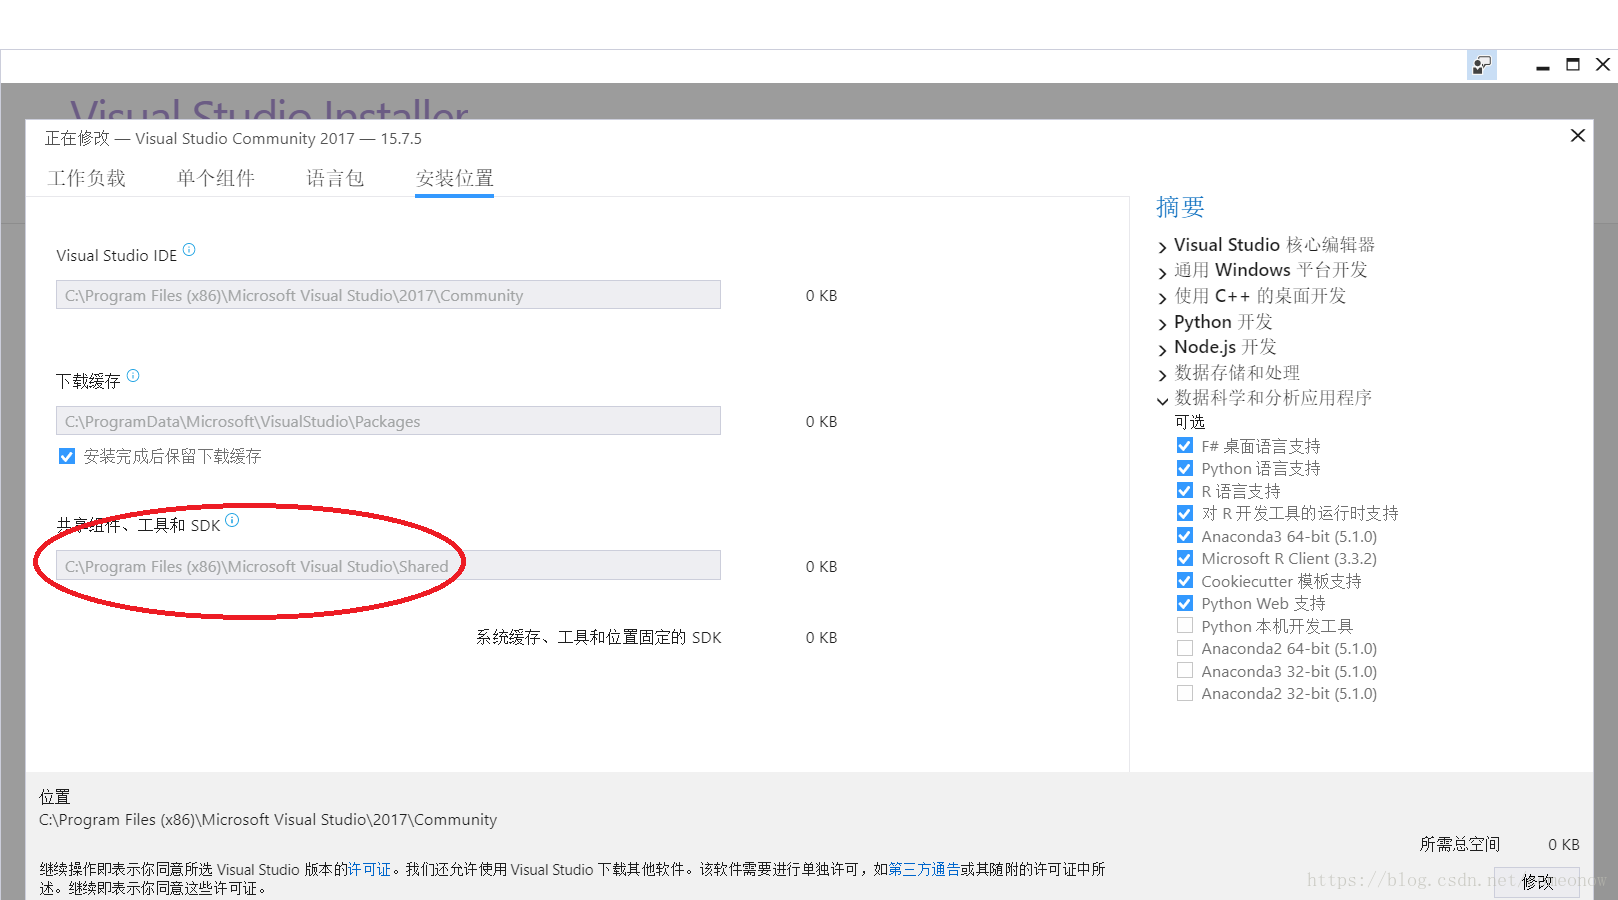Enable Anaconda2 32-bit (5.1.0)
This screenshot has height=900, width=1618.
pos(1185,693)
